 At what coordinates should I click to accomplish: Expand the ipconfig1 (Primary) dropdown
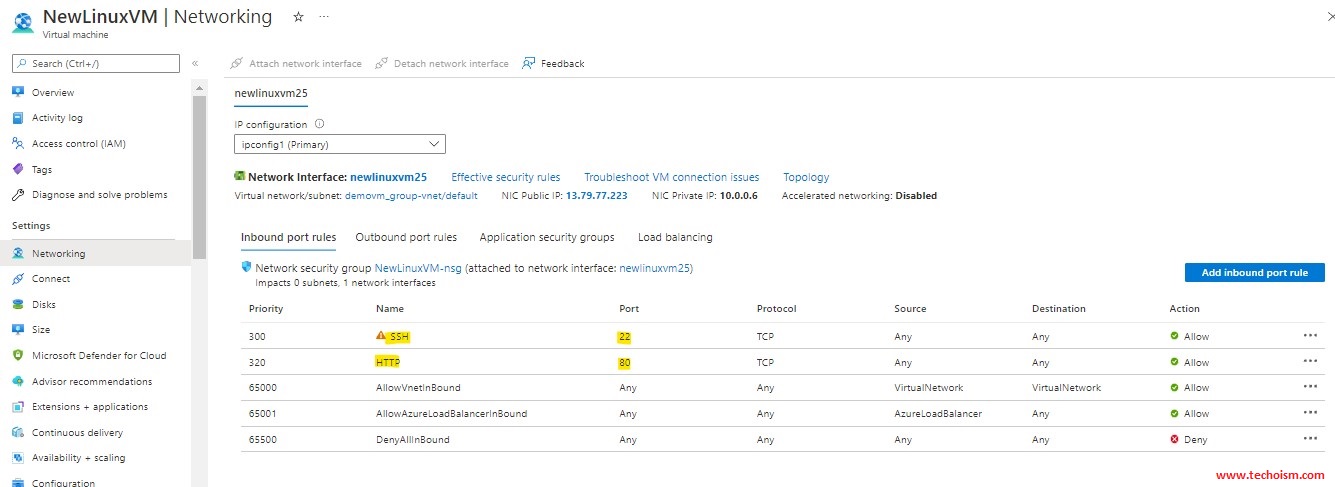tap(339, 144)
